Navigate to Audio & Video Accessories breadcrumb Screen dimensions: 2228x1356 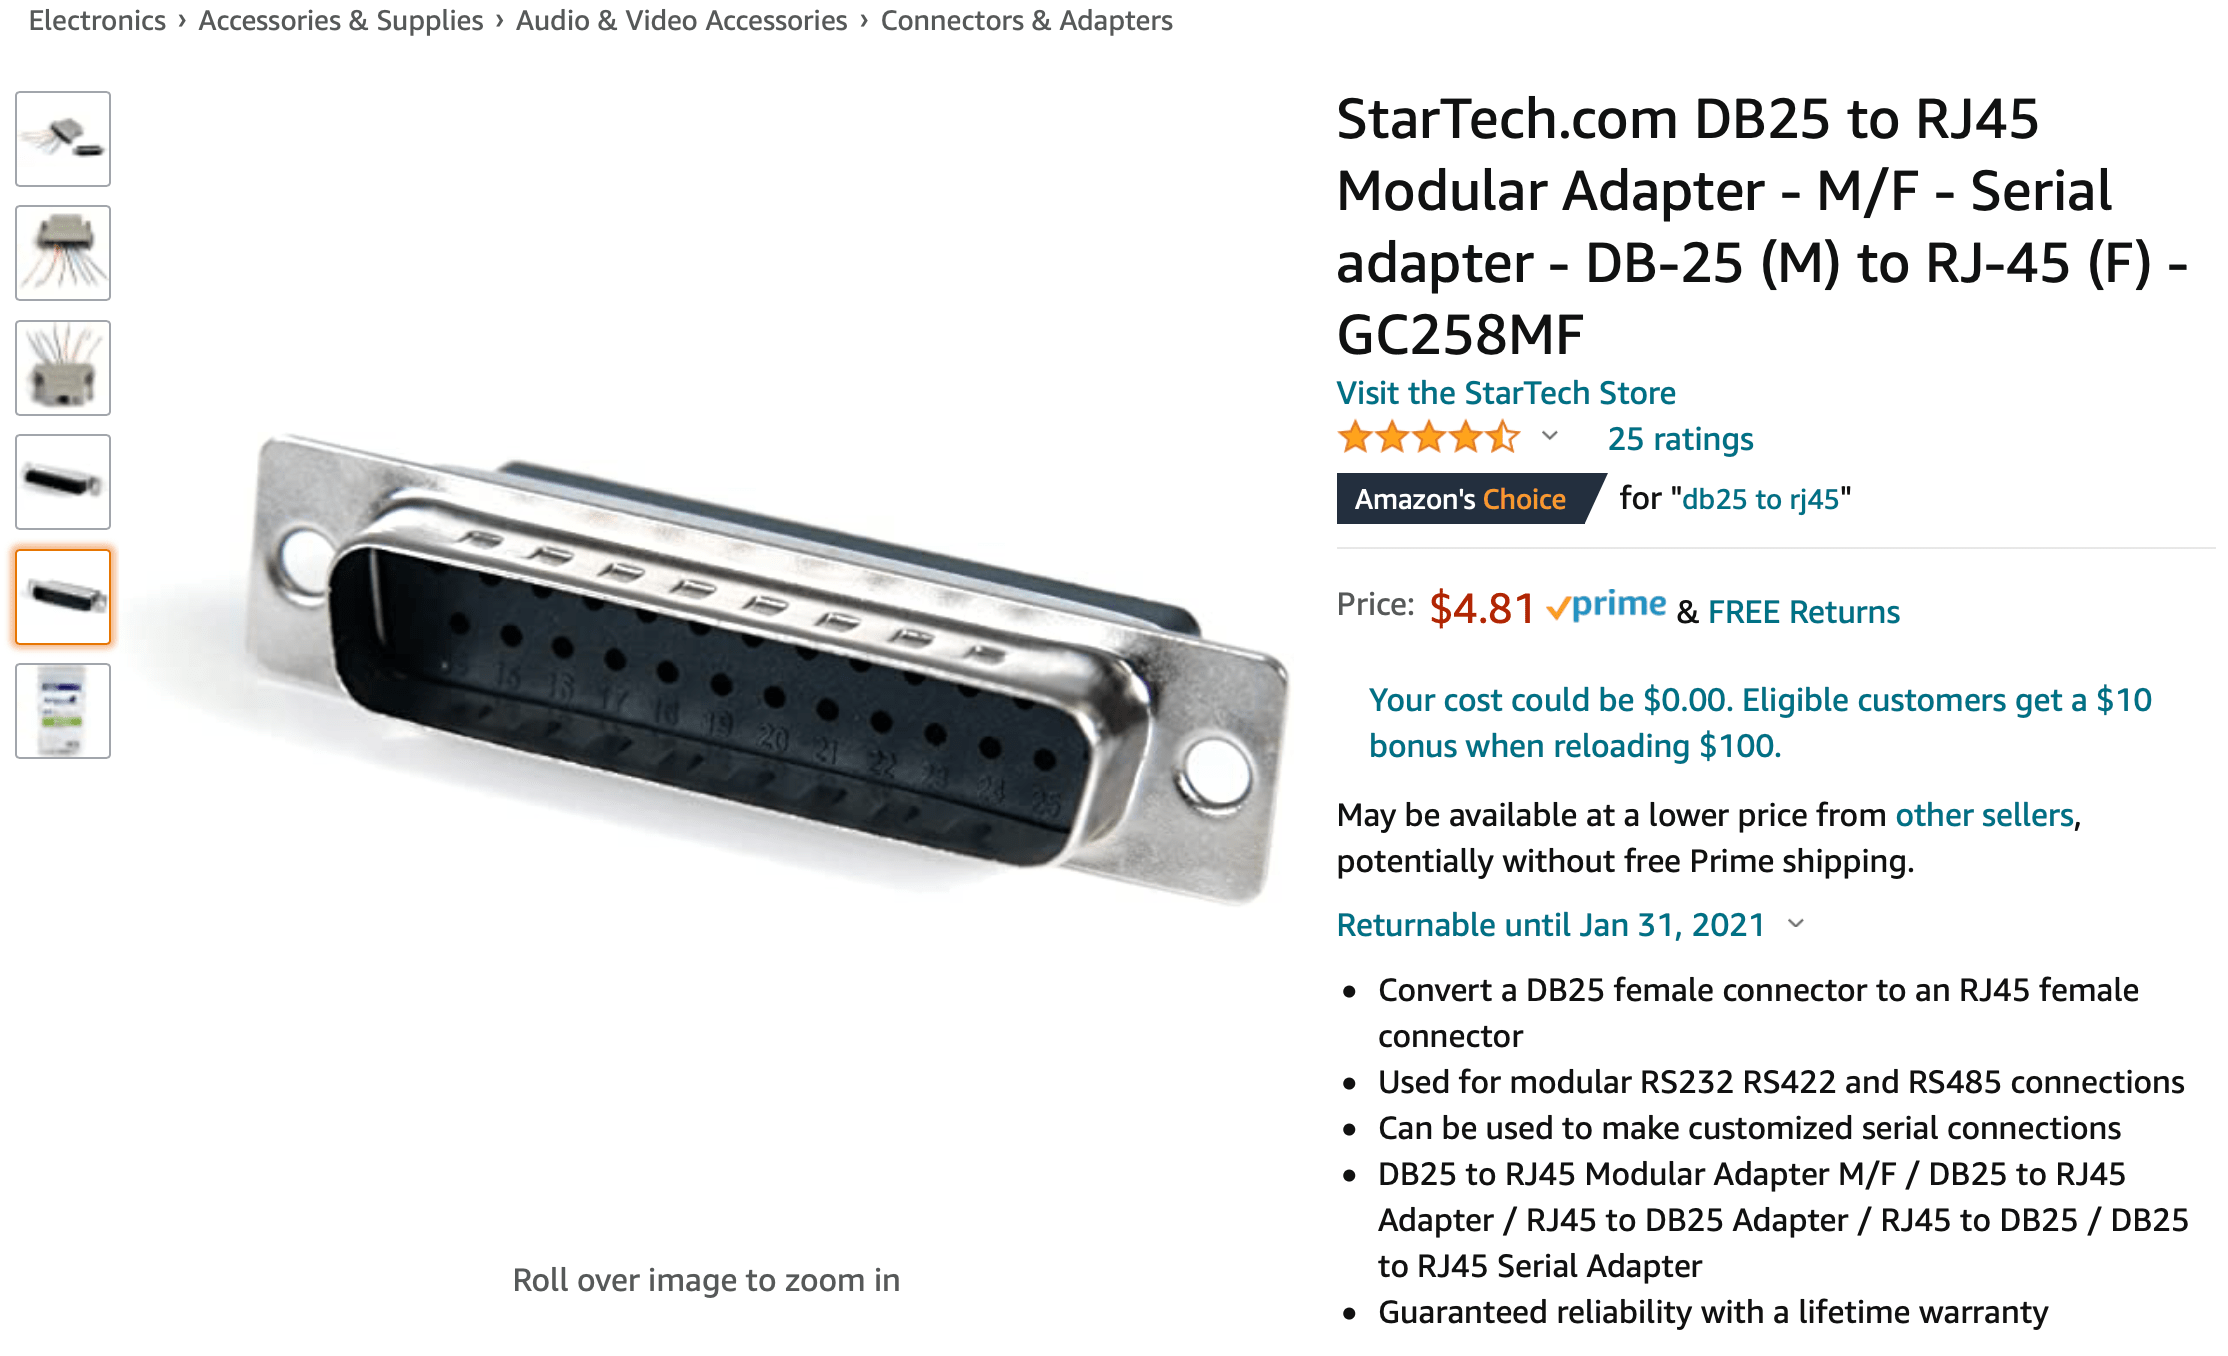(681, 20)
